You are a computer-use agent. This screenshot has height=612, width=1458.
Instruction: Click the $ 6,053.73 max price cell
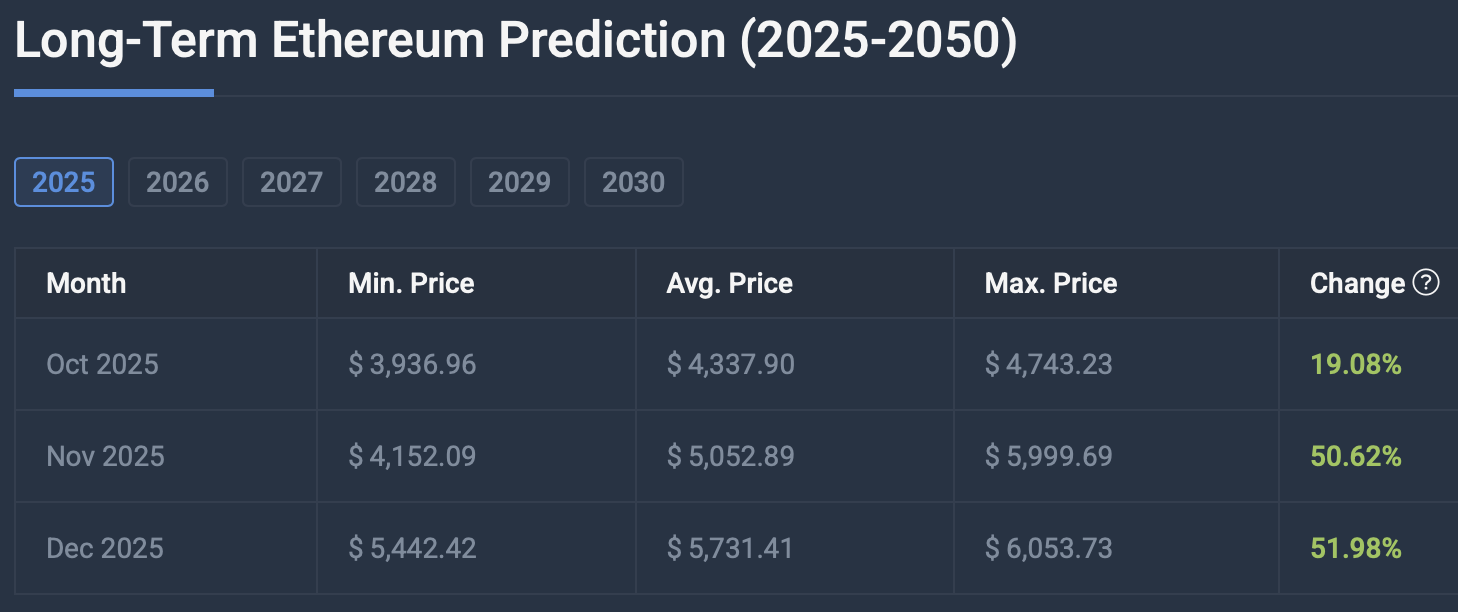coord(1048,548)
